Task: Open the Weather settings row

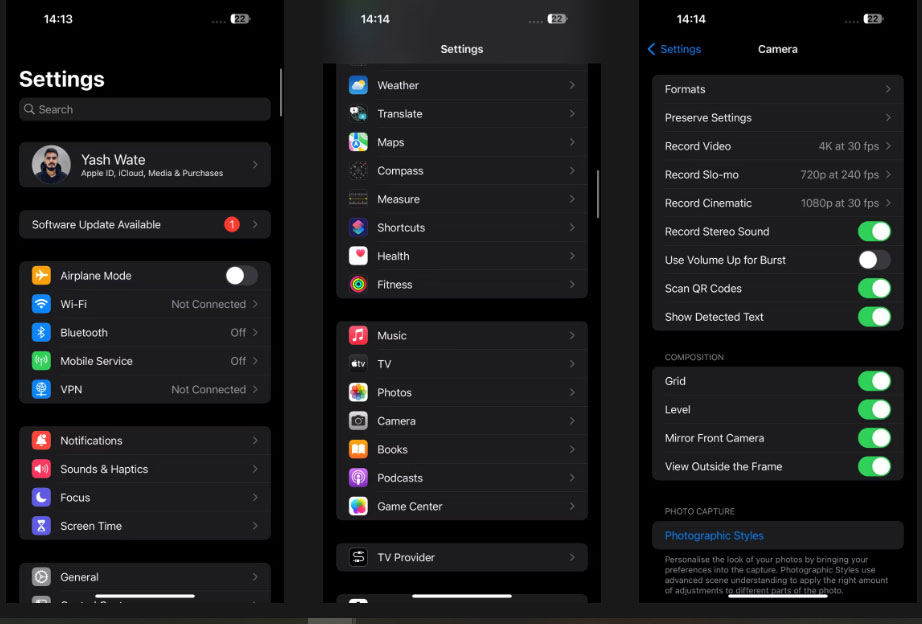Action: [x=462, y=85]
